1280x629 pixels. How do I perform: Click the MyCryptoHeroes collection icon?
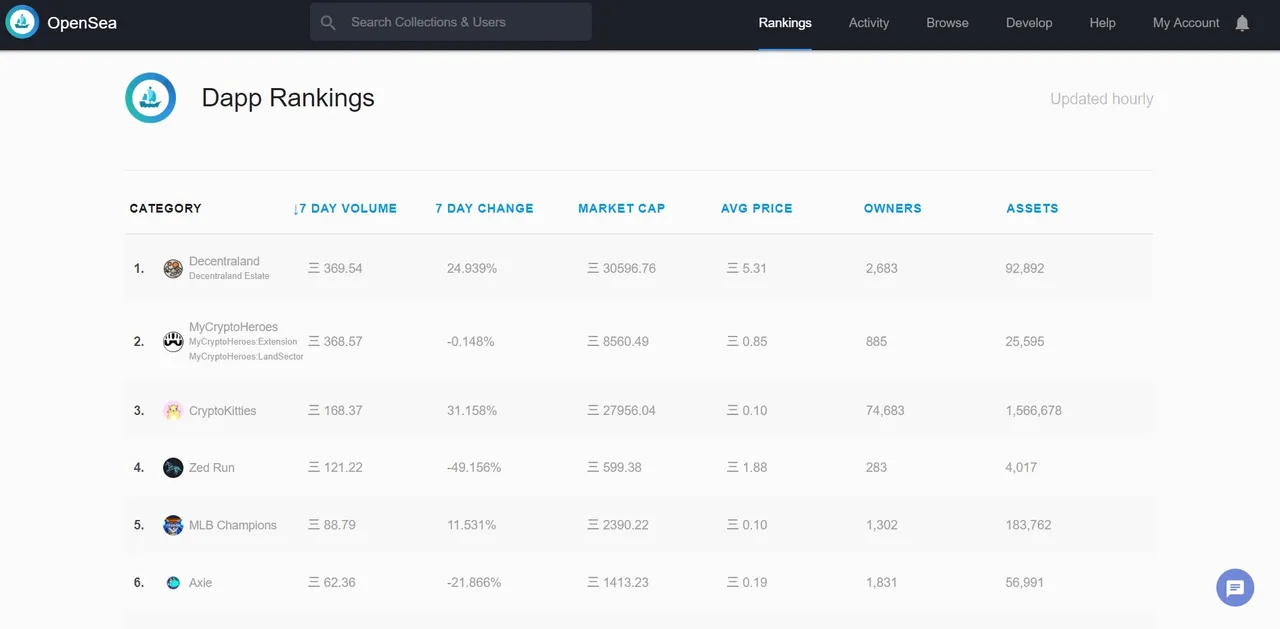pyautogui.click(x=173, y=341)
